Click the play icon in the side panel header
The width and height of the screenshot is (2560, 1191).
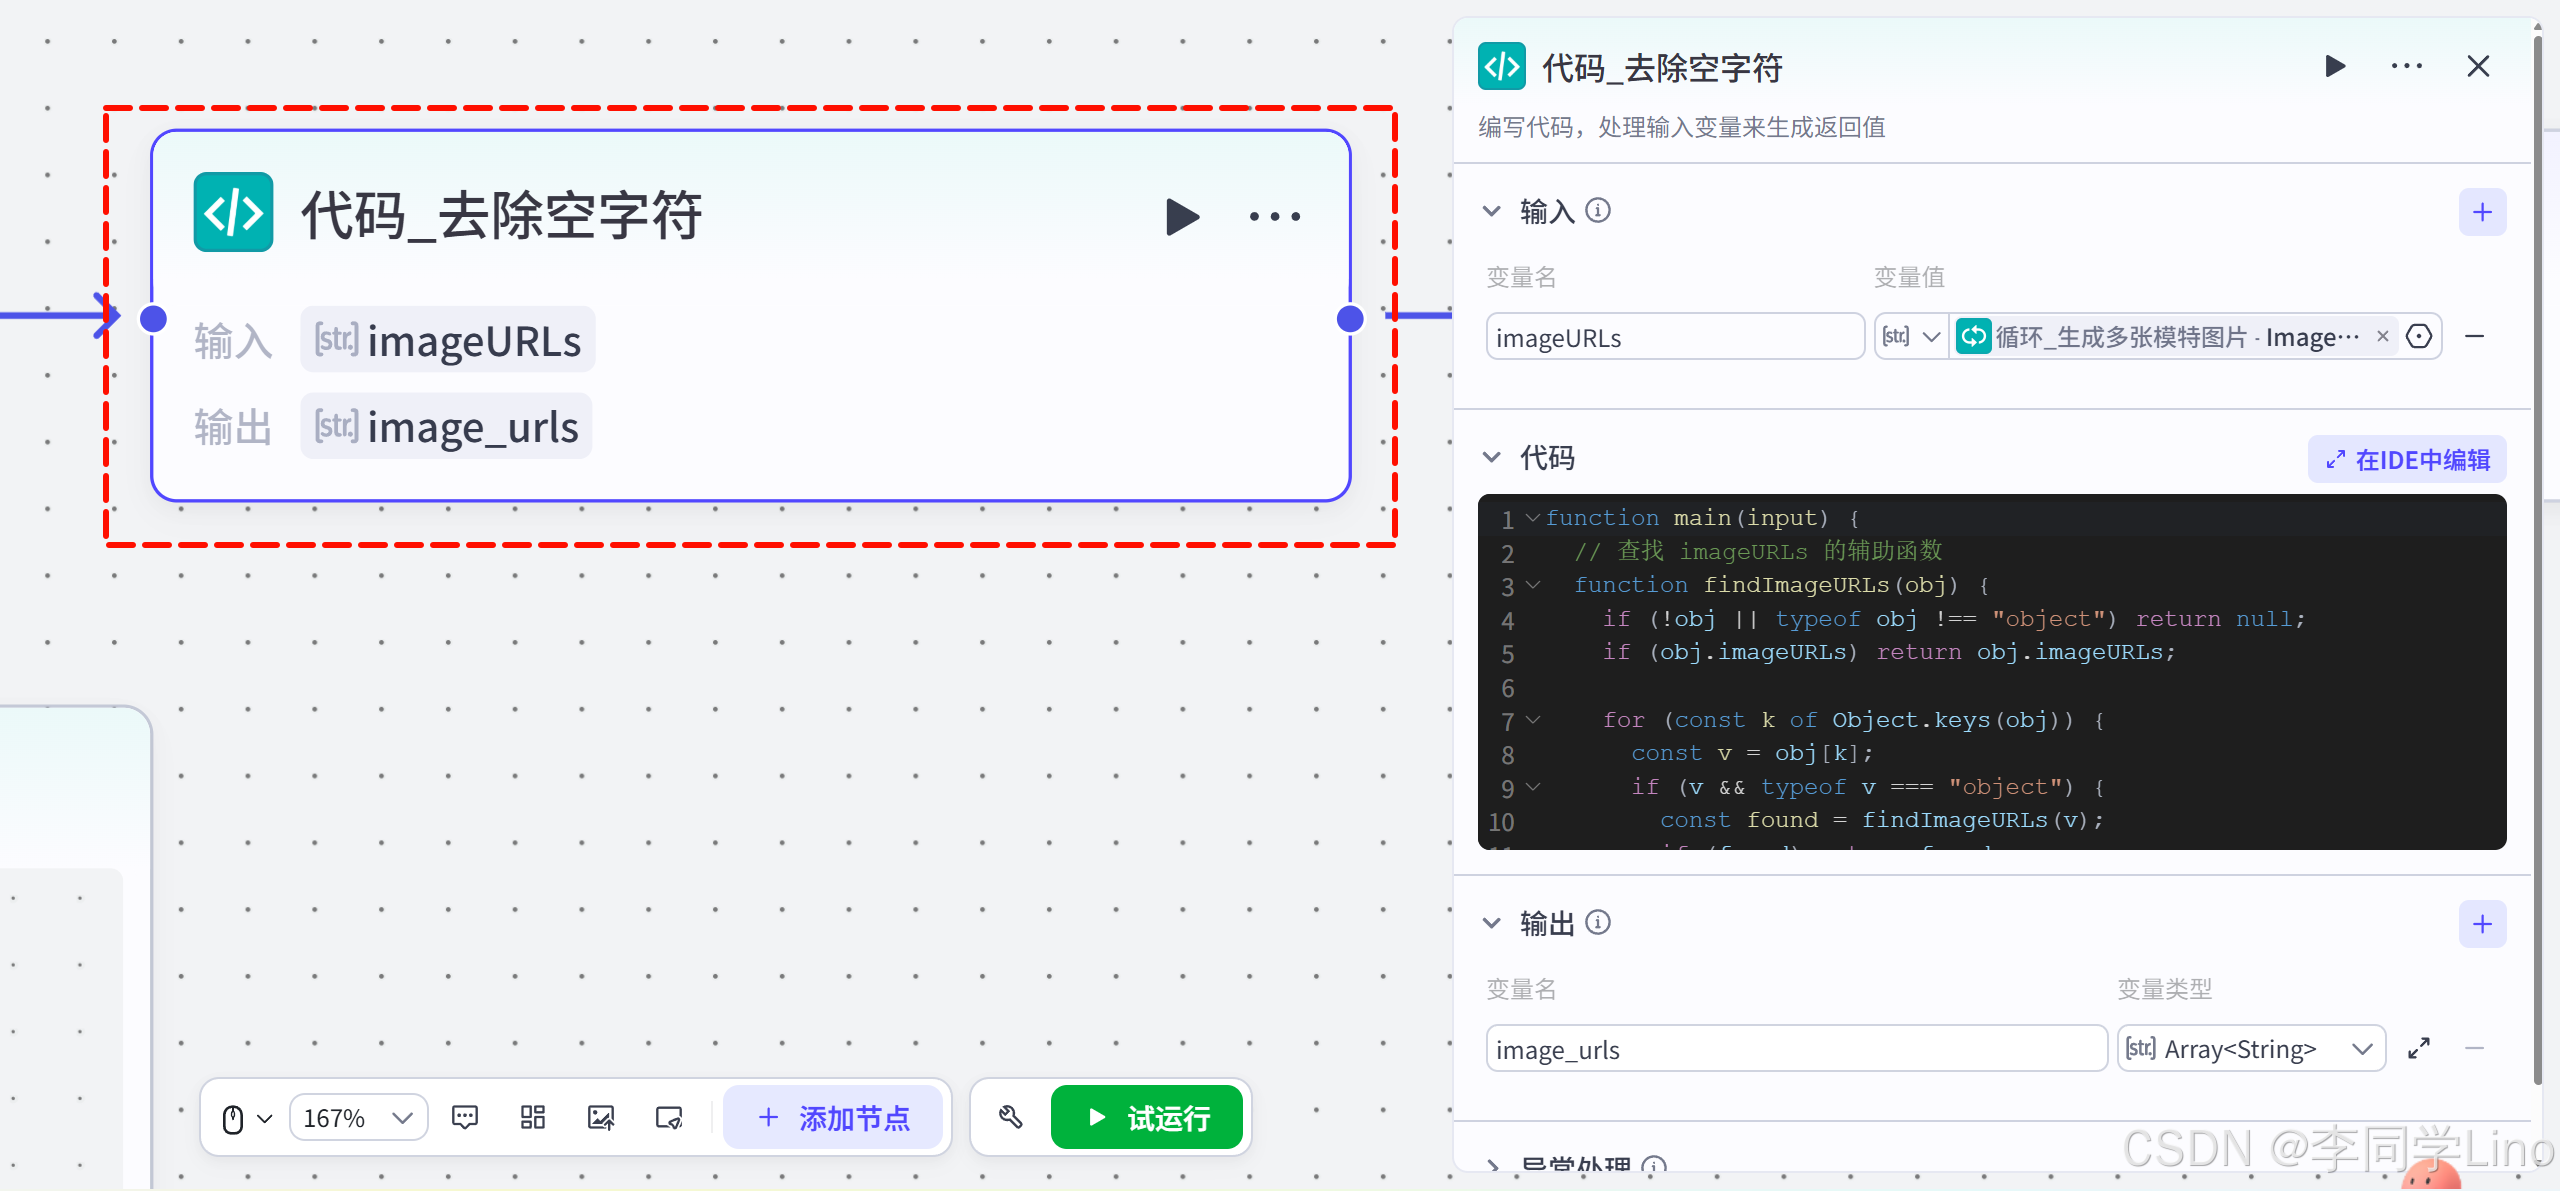2335,67
